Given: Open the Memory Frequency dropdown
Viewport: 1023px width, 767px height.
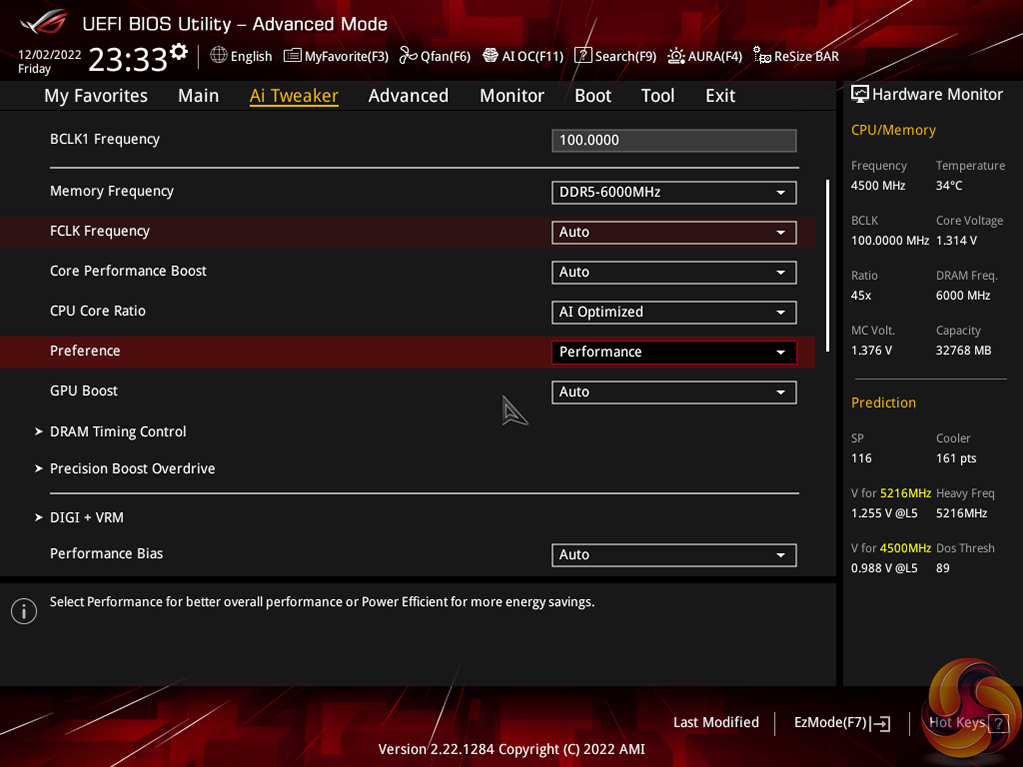Looking at the screenshot, I should pos(673,192).
